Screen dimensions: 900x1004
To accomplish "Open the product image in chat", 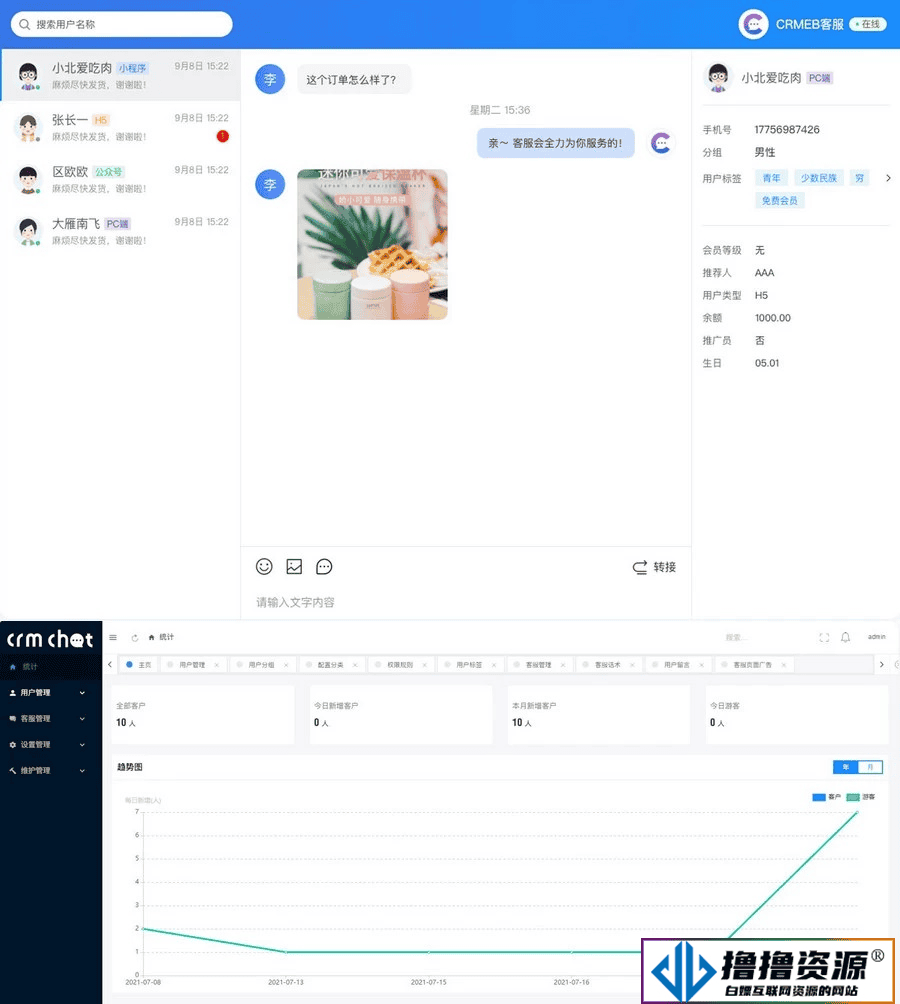I will click(x=373, y=244).
